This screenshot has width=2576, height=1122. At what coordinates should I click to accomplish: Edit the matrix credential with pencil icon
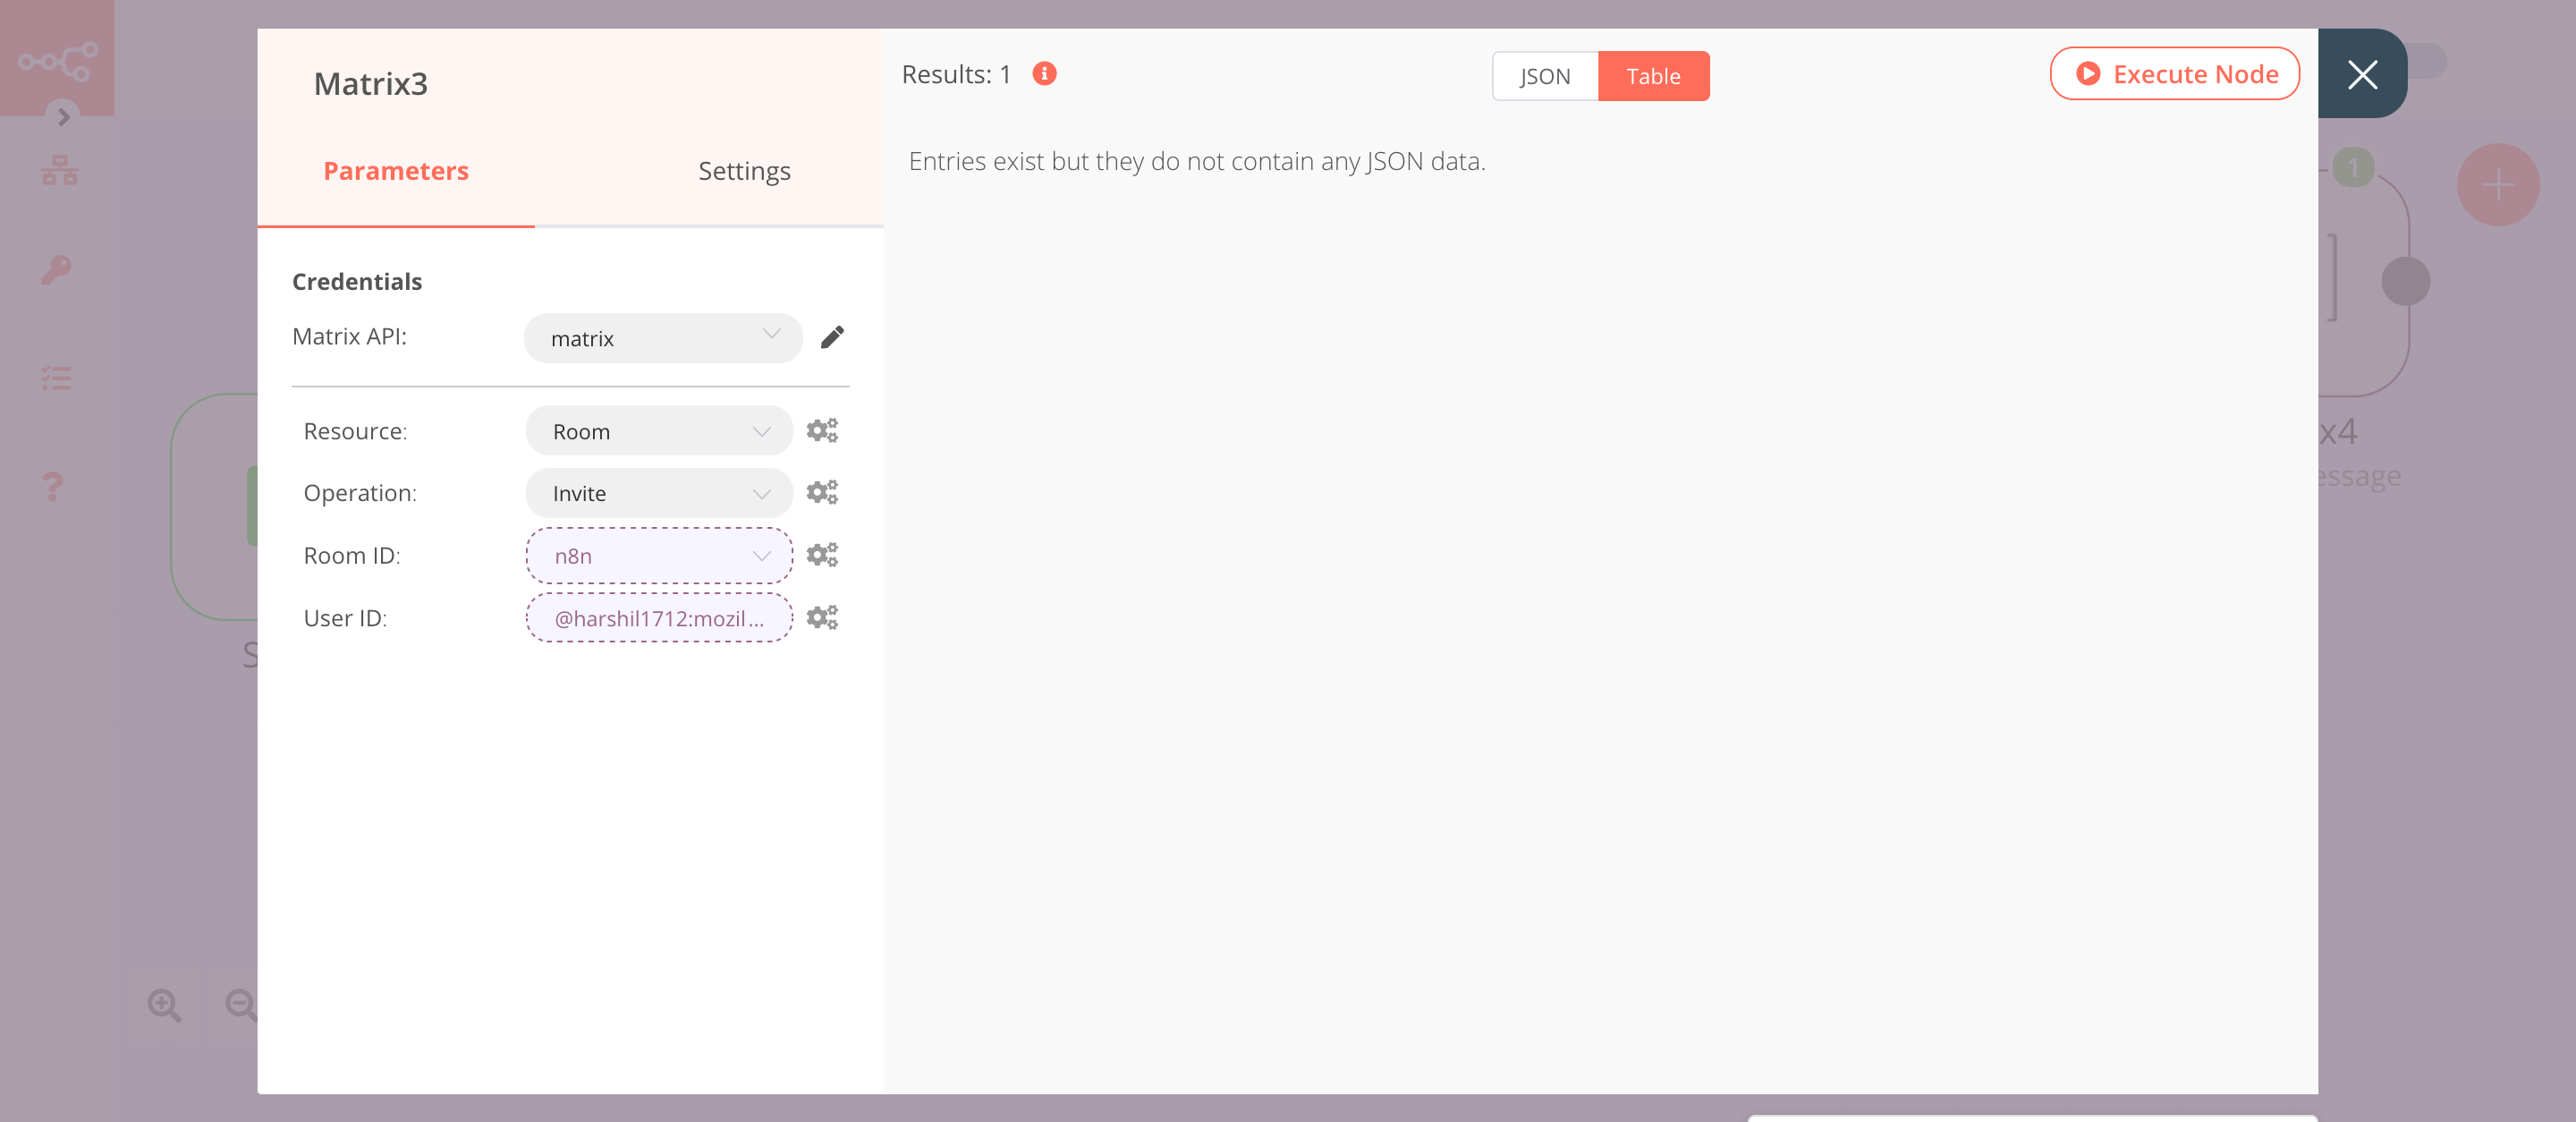(x=833, y=338)
